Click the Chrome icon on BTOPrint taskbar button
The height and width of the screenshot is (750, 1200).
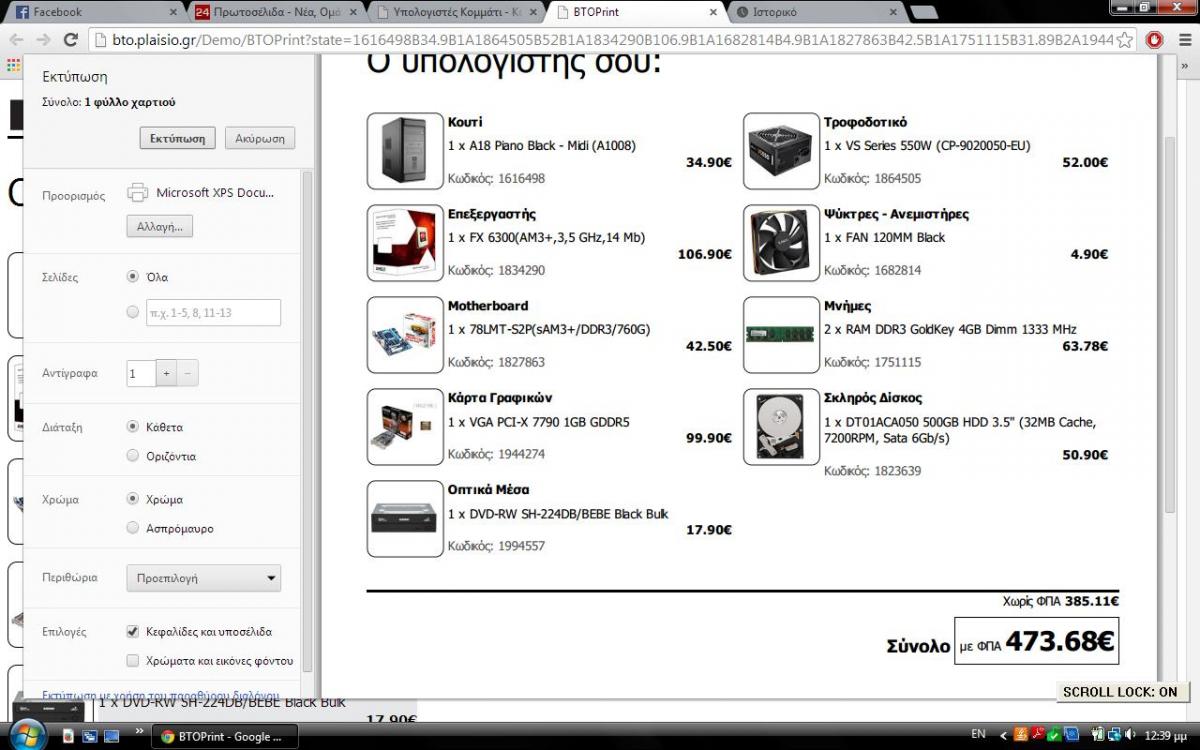168,737
